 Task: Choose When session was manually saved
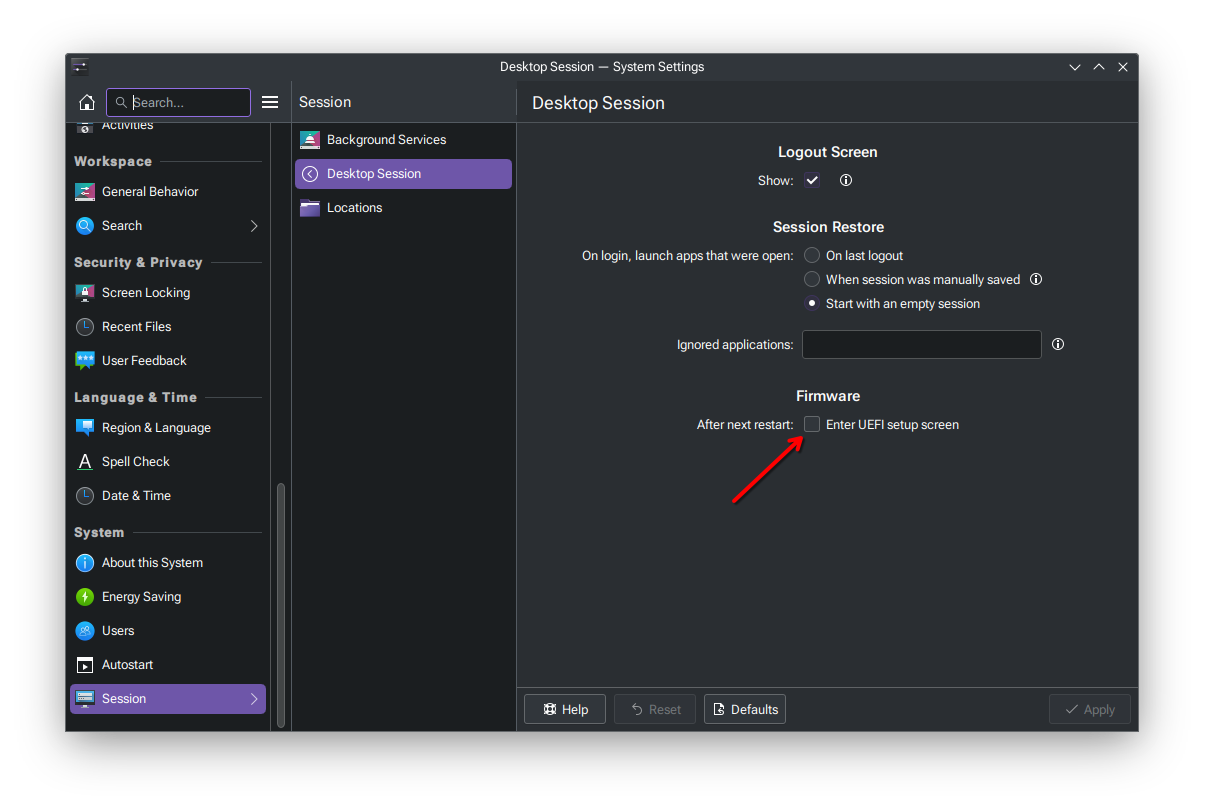coord(812,280)
